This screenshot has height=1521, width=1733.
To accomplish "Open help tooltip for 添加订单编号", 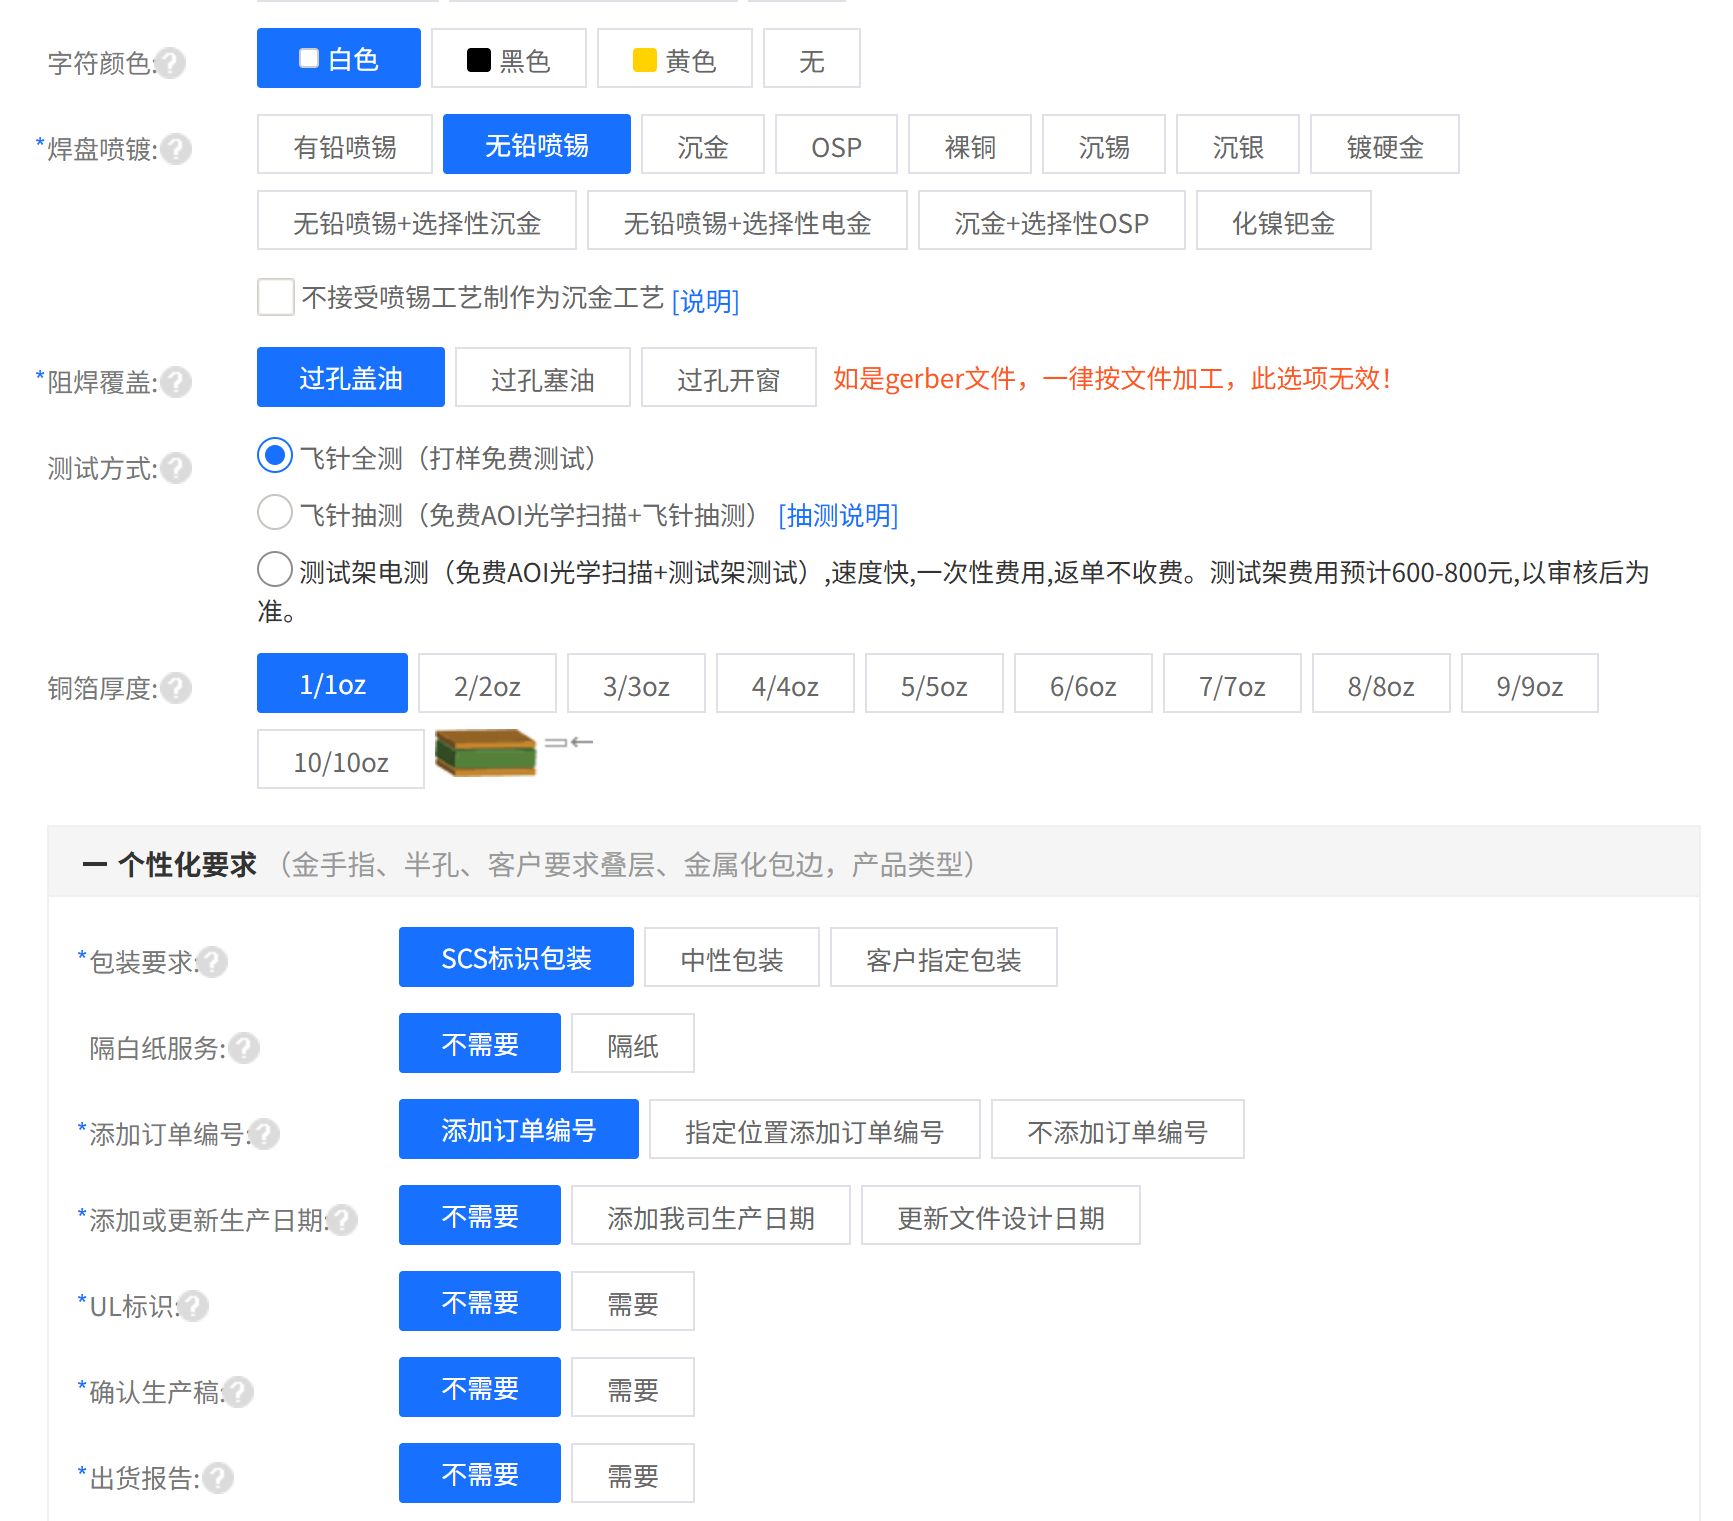I will coord(264,1135).
